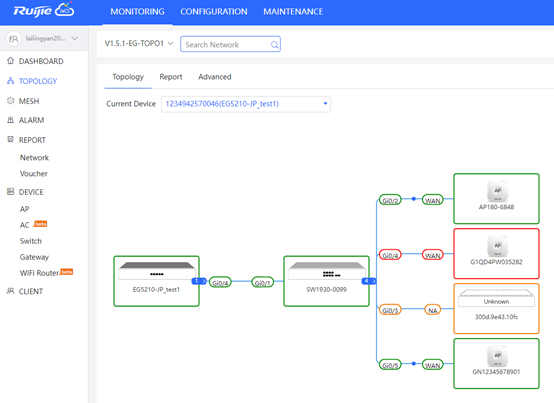Select the G1QD4PW035282 access point icon
The width and height of the screenshot is (554, 403).
[x=496, y=246]
